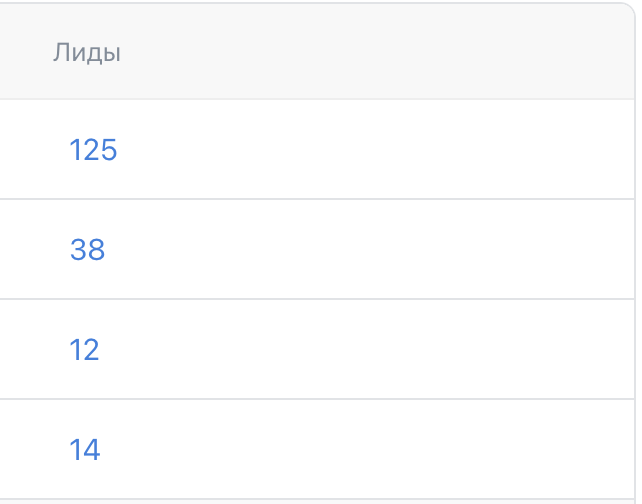Click the Лиды header label
Image resolution: width=642 pixels, height=504 pixels.
click(87, 53)
